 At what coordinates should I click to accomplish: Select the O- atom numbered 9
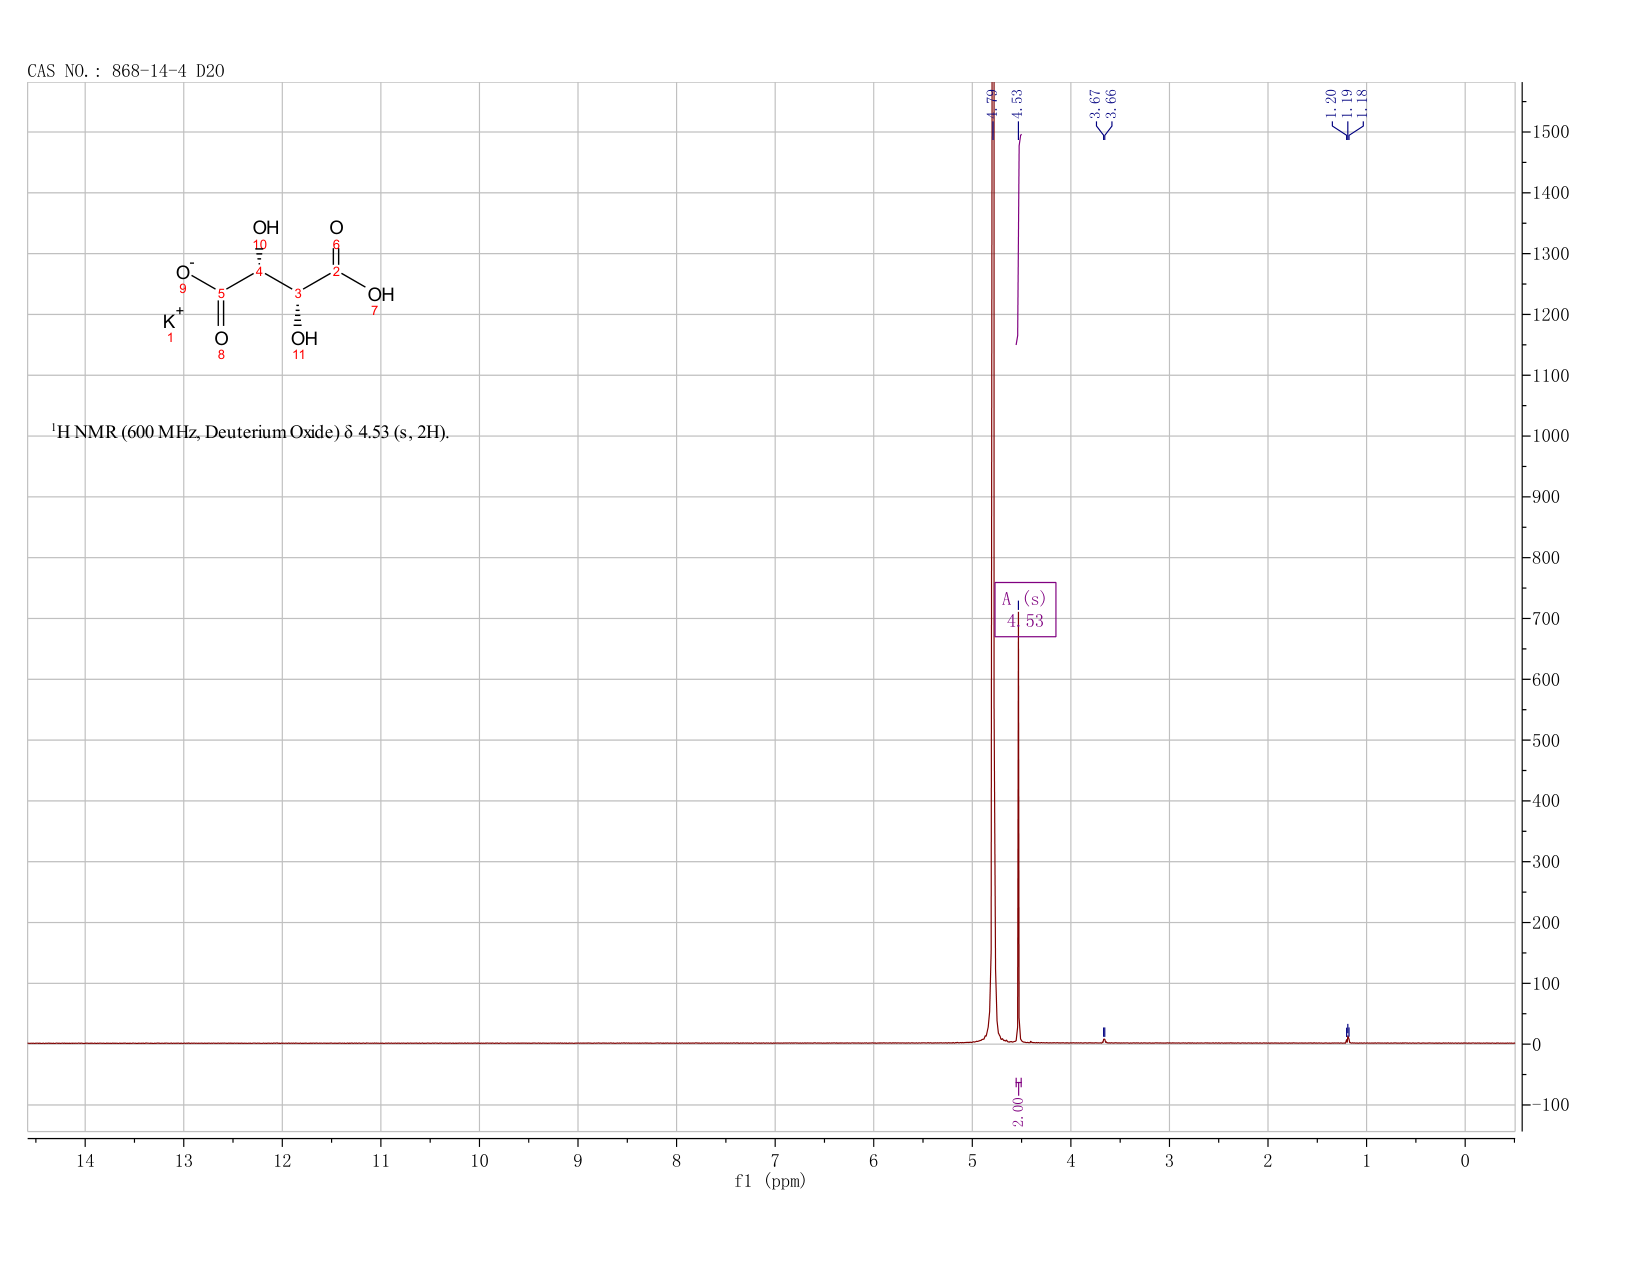(184, 272)
